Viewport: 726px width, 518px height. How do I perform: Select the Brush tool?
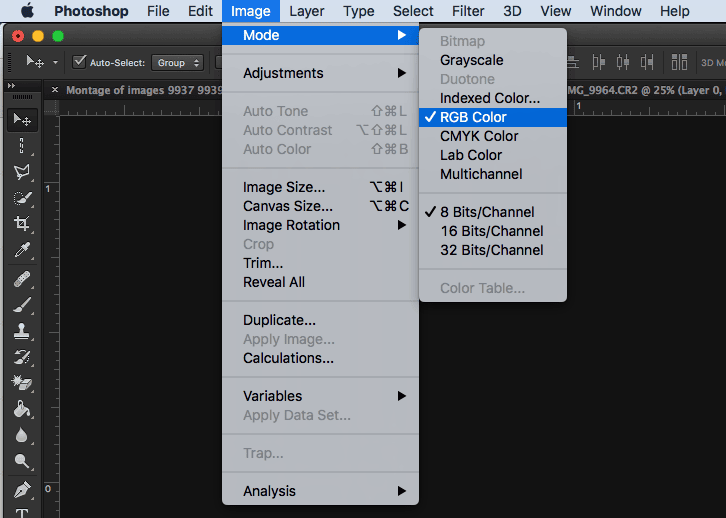[22, 305]
